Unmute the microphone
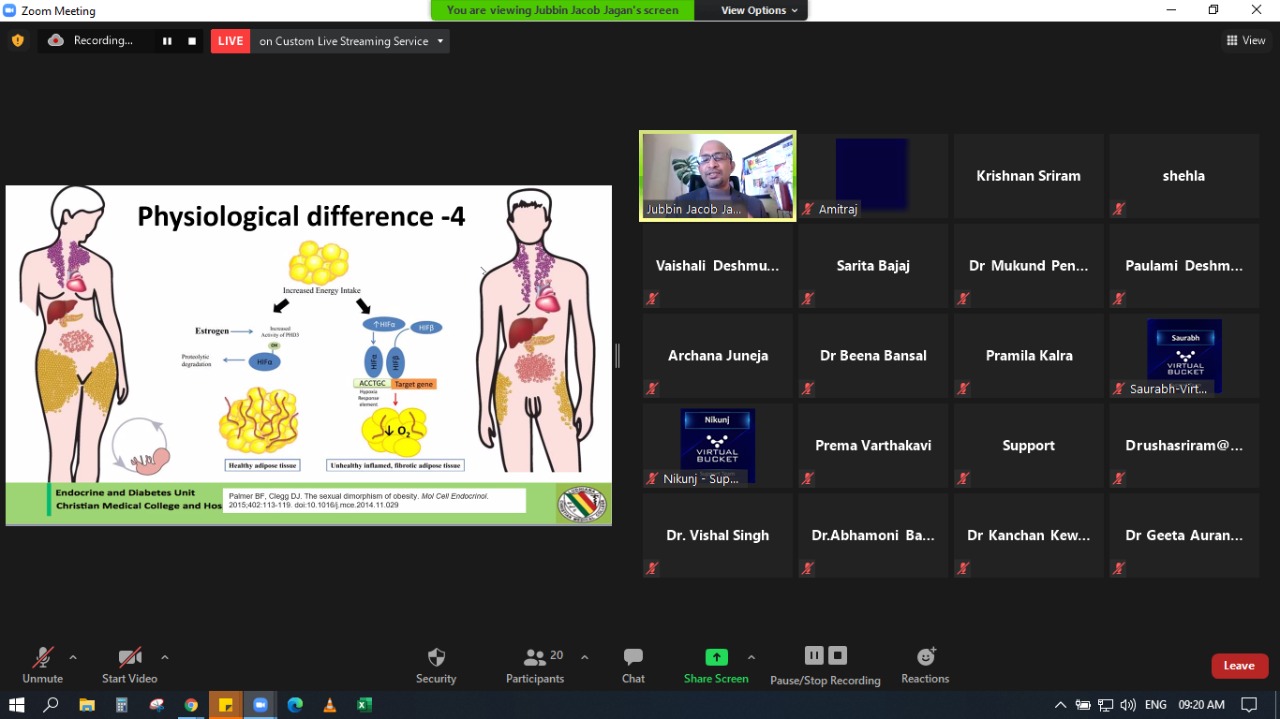 tap(42, 664)
